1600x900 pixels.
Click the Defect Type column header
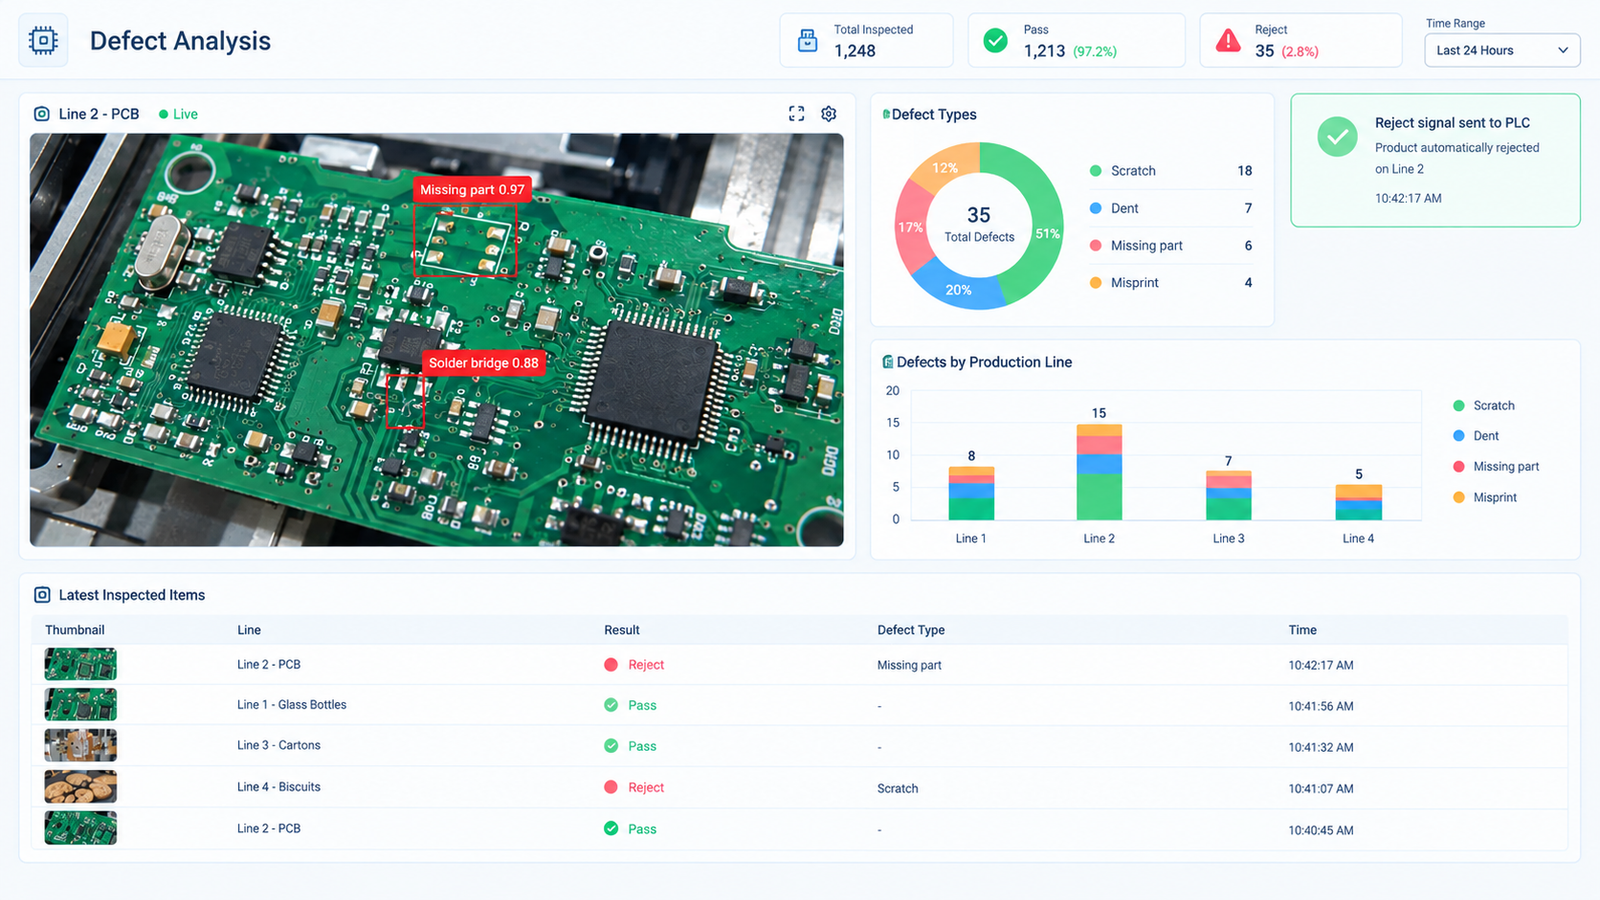click(x=911, y=630)
